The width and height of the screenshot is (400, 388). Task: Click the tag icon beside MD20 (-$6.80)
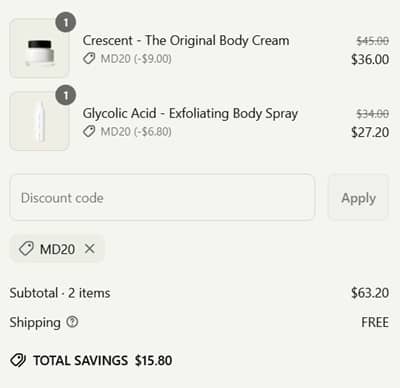point(89,131)
